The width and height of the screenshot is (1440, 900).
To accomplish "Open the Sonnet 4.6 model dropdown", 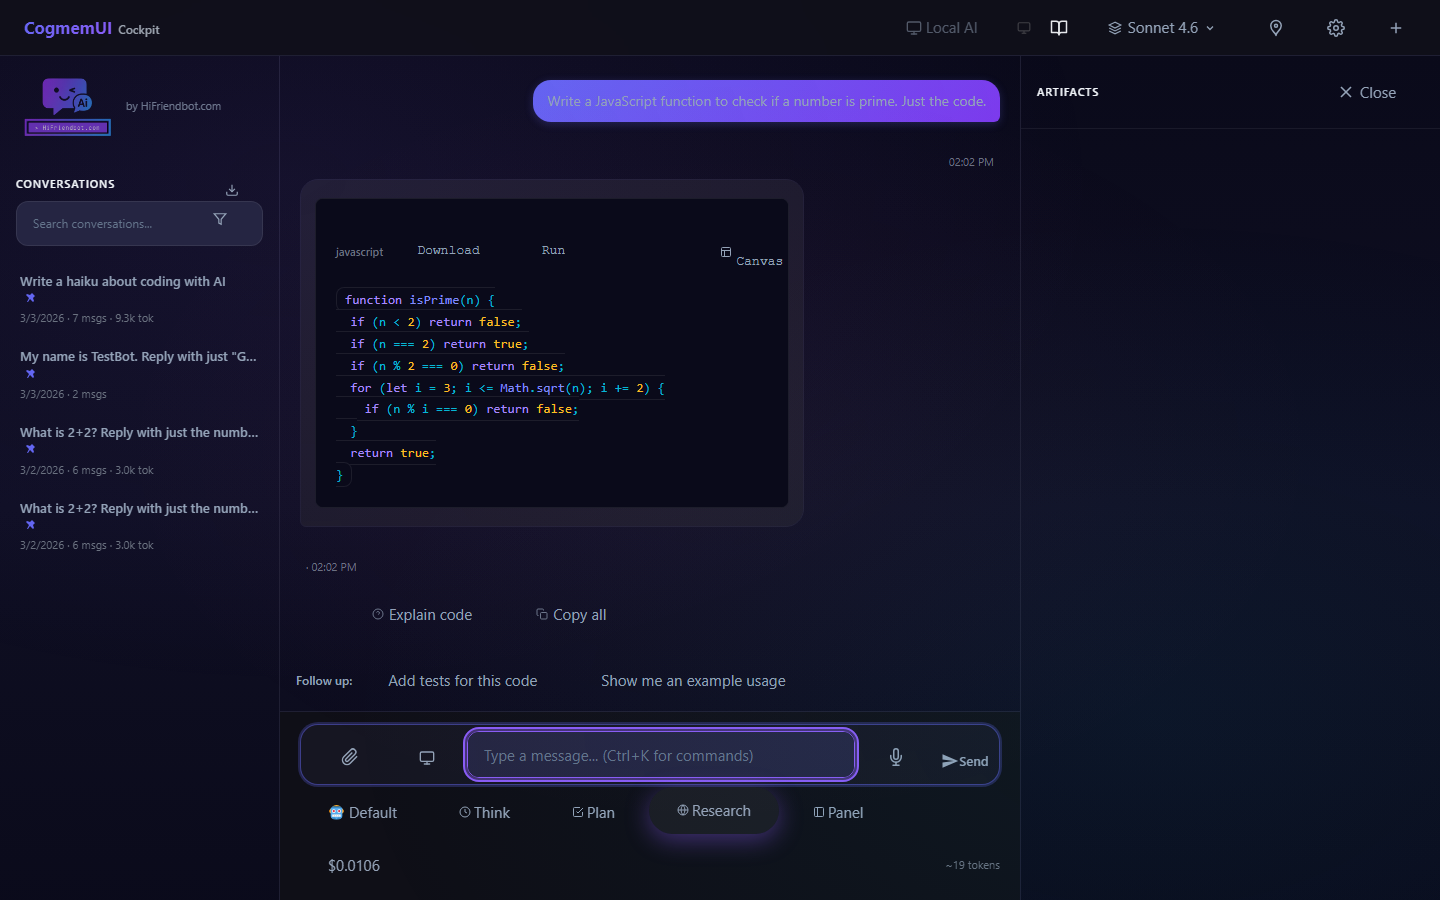I will [x=1161, y=28].
